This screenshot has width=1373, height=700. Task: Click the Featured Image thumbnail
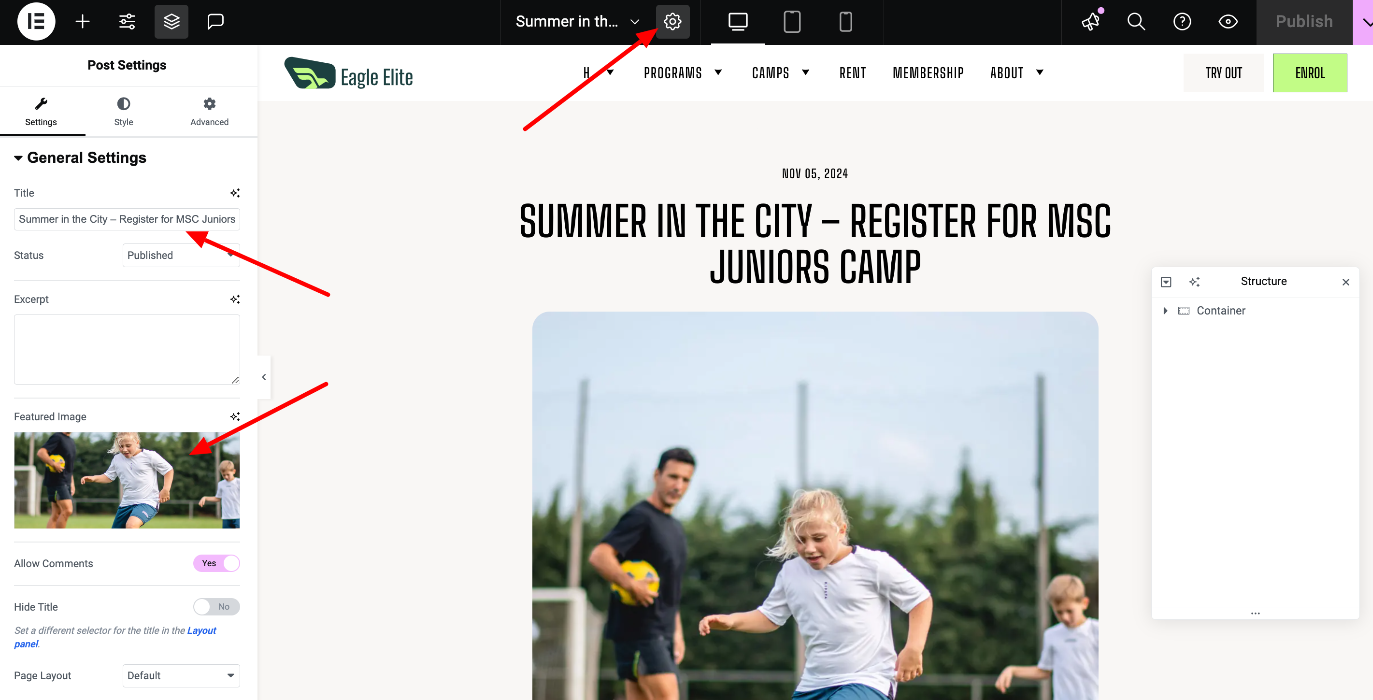click(x=127, y=480)
